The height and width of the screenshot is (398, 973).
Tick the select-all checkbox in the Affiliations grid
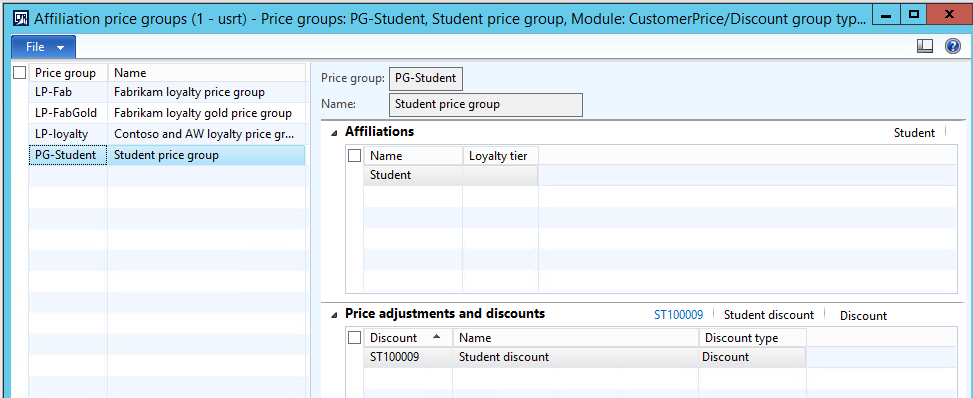tap(354, 156)
